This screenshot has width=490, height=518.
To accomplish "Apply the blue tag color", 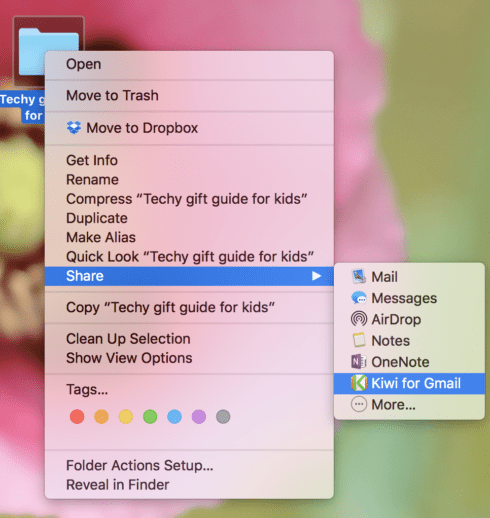I will (x=174, y=417).
